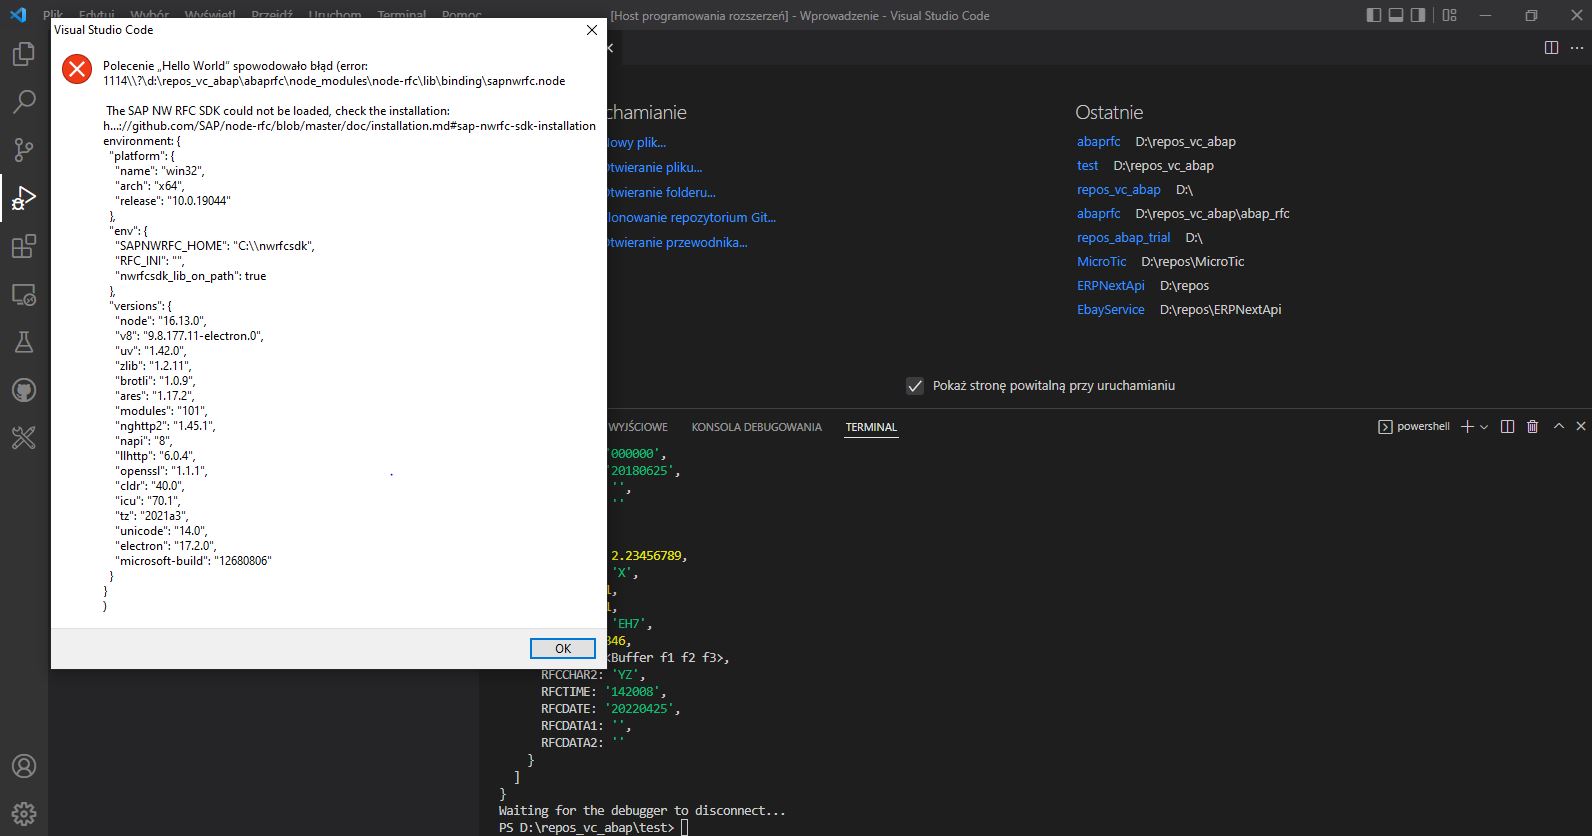The width and height of the screenshot is (1592, 836).
Task: Open the Search view in activity bar
Action: [x=24, y=101]
